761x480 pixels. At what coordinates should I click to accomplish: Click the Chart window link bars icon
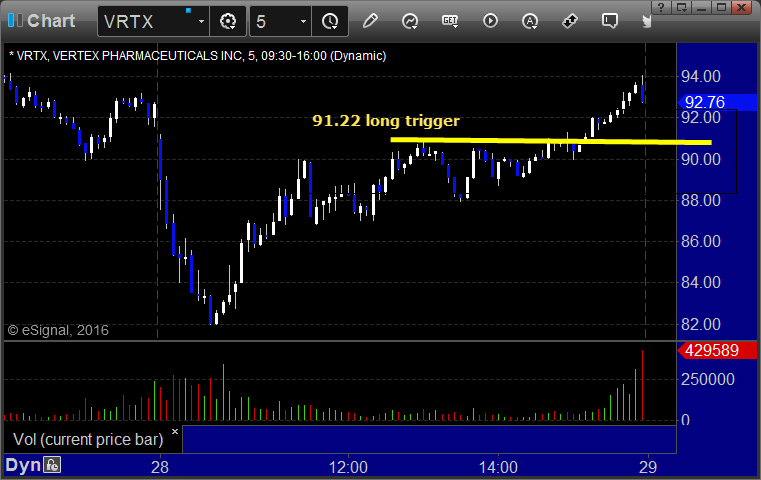tap(15, 20)
